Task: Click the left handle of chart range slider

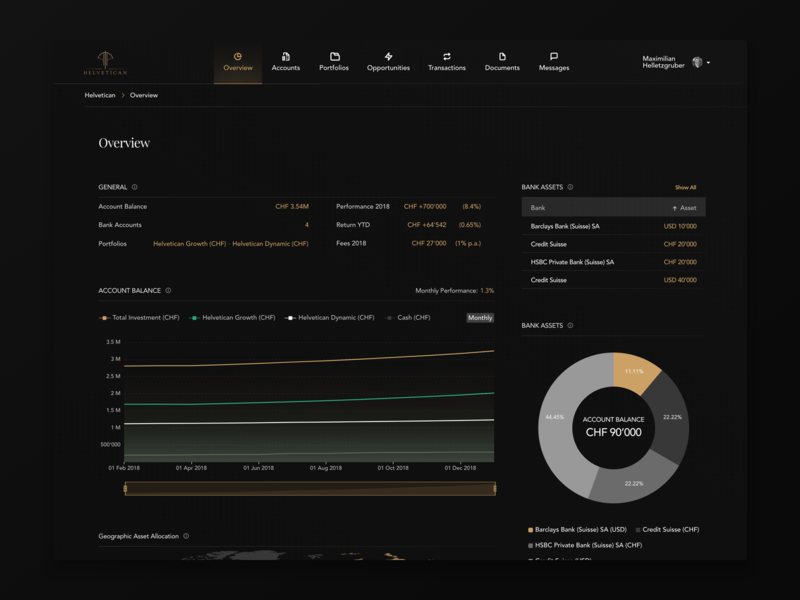Action: 126,489
